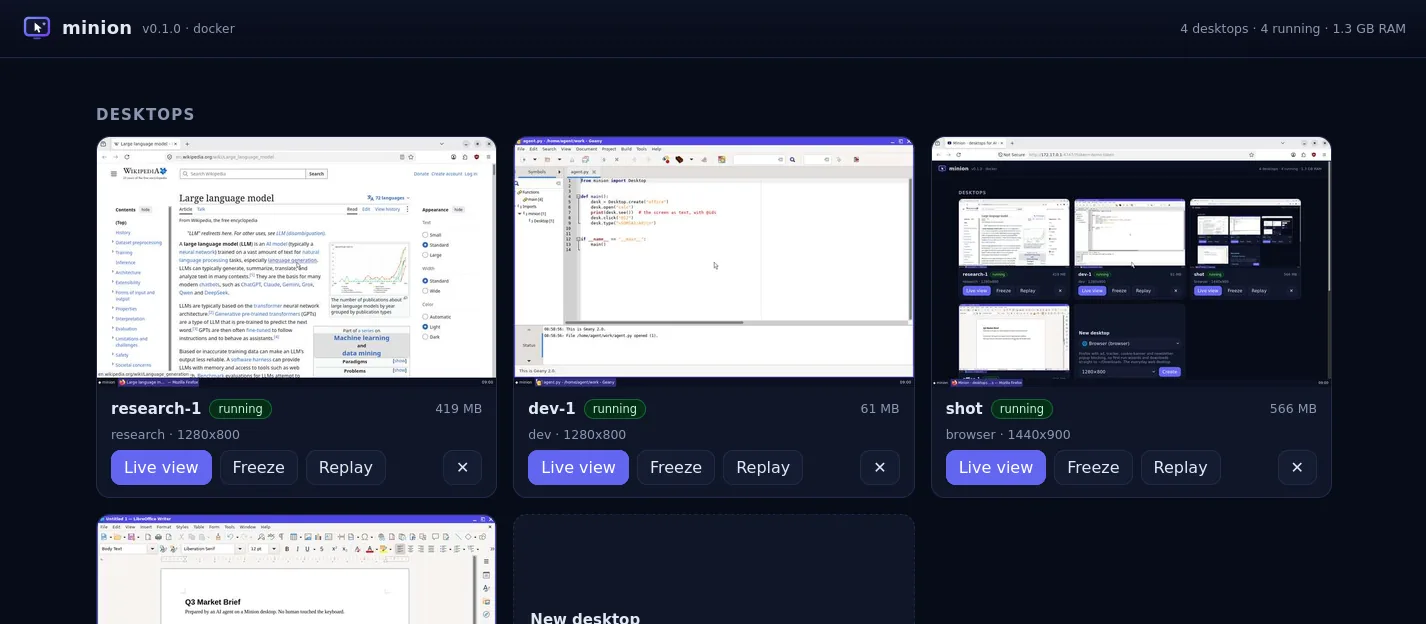This screenshot has height=624, width=1426.
Task: Click the Firefox reload icon in the research-1 preview
Action: (127, 157)
